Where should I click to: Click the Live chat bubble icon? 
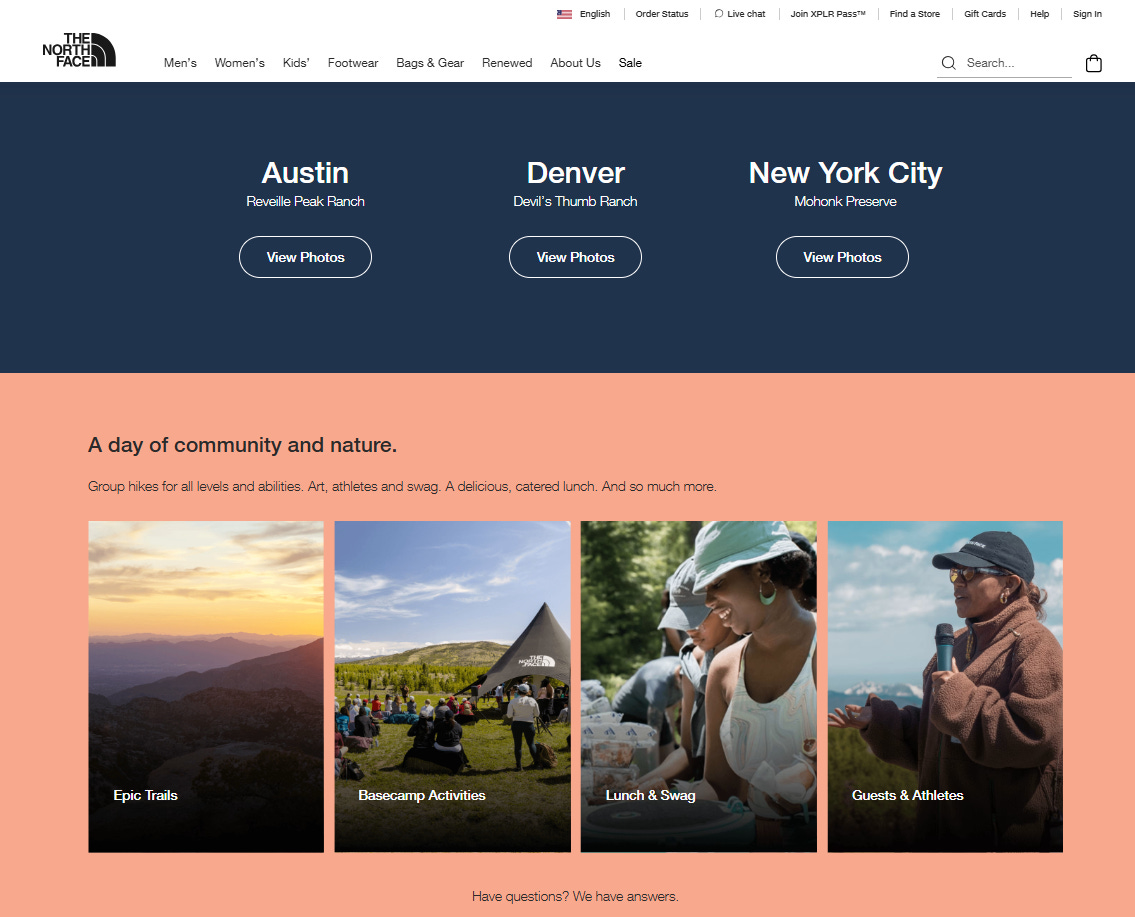point(718,14)
